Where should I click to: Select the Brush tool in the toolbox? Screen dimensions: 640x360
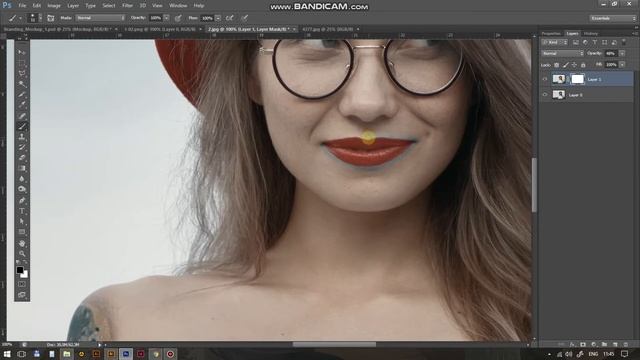(x=22, y=127)
